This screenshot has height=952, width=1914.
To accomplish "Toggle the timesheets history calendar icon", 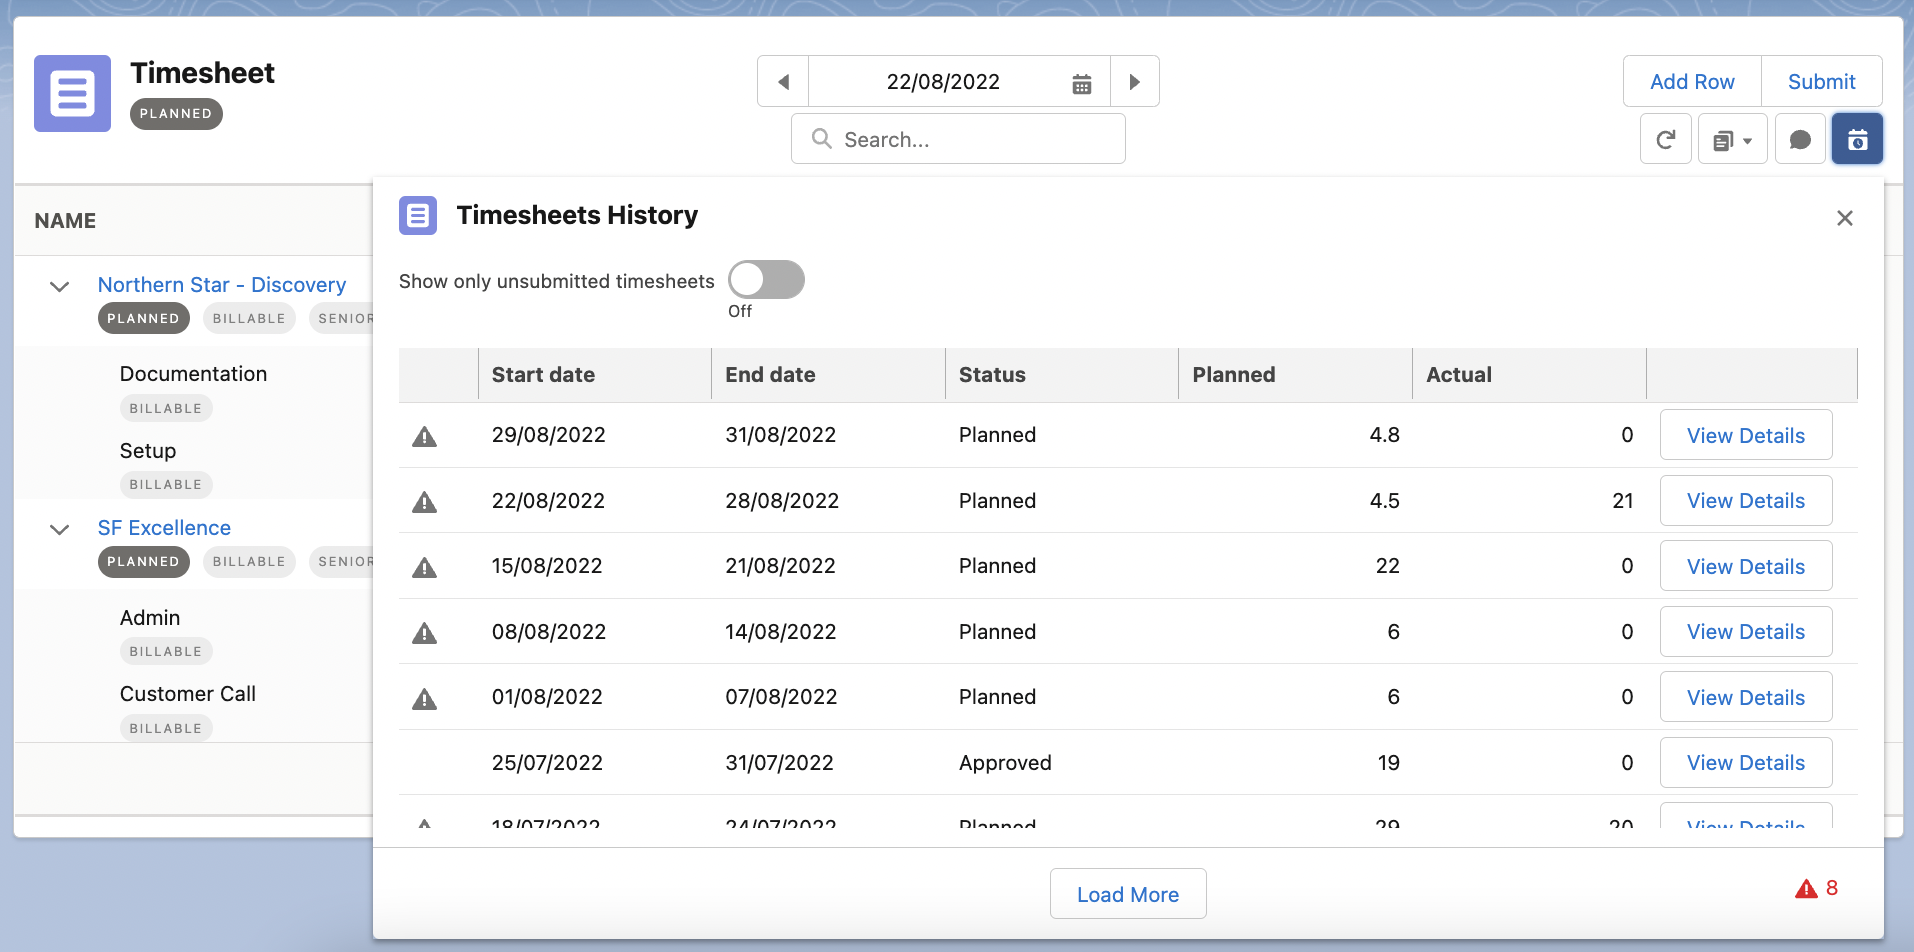I will [1857, 140].
